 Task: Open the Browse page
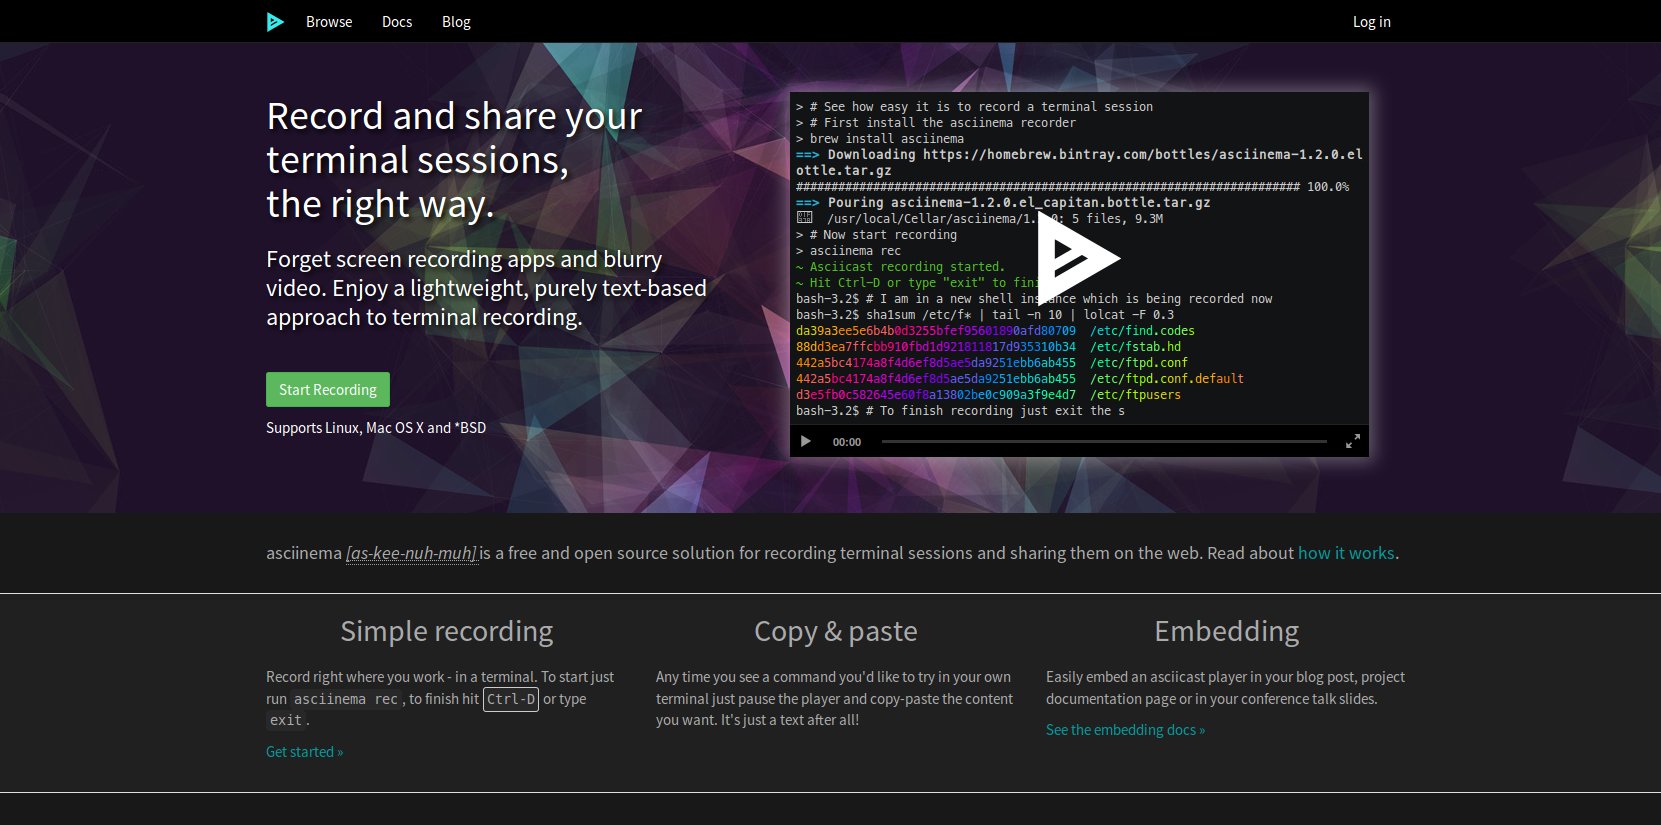[329, 21]
